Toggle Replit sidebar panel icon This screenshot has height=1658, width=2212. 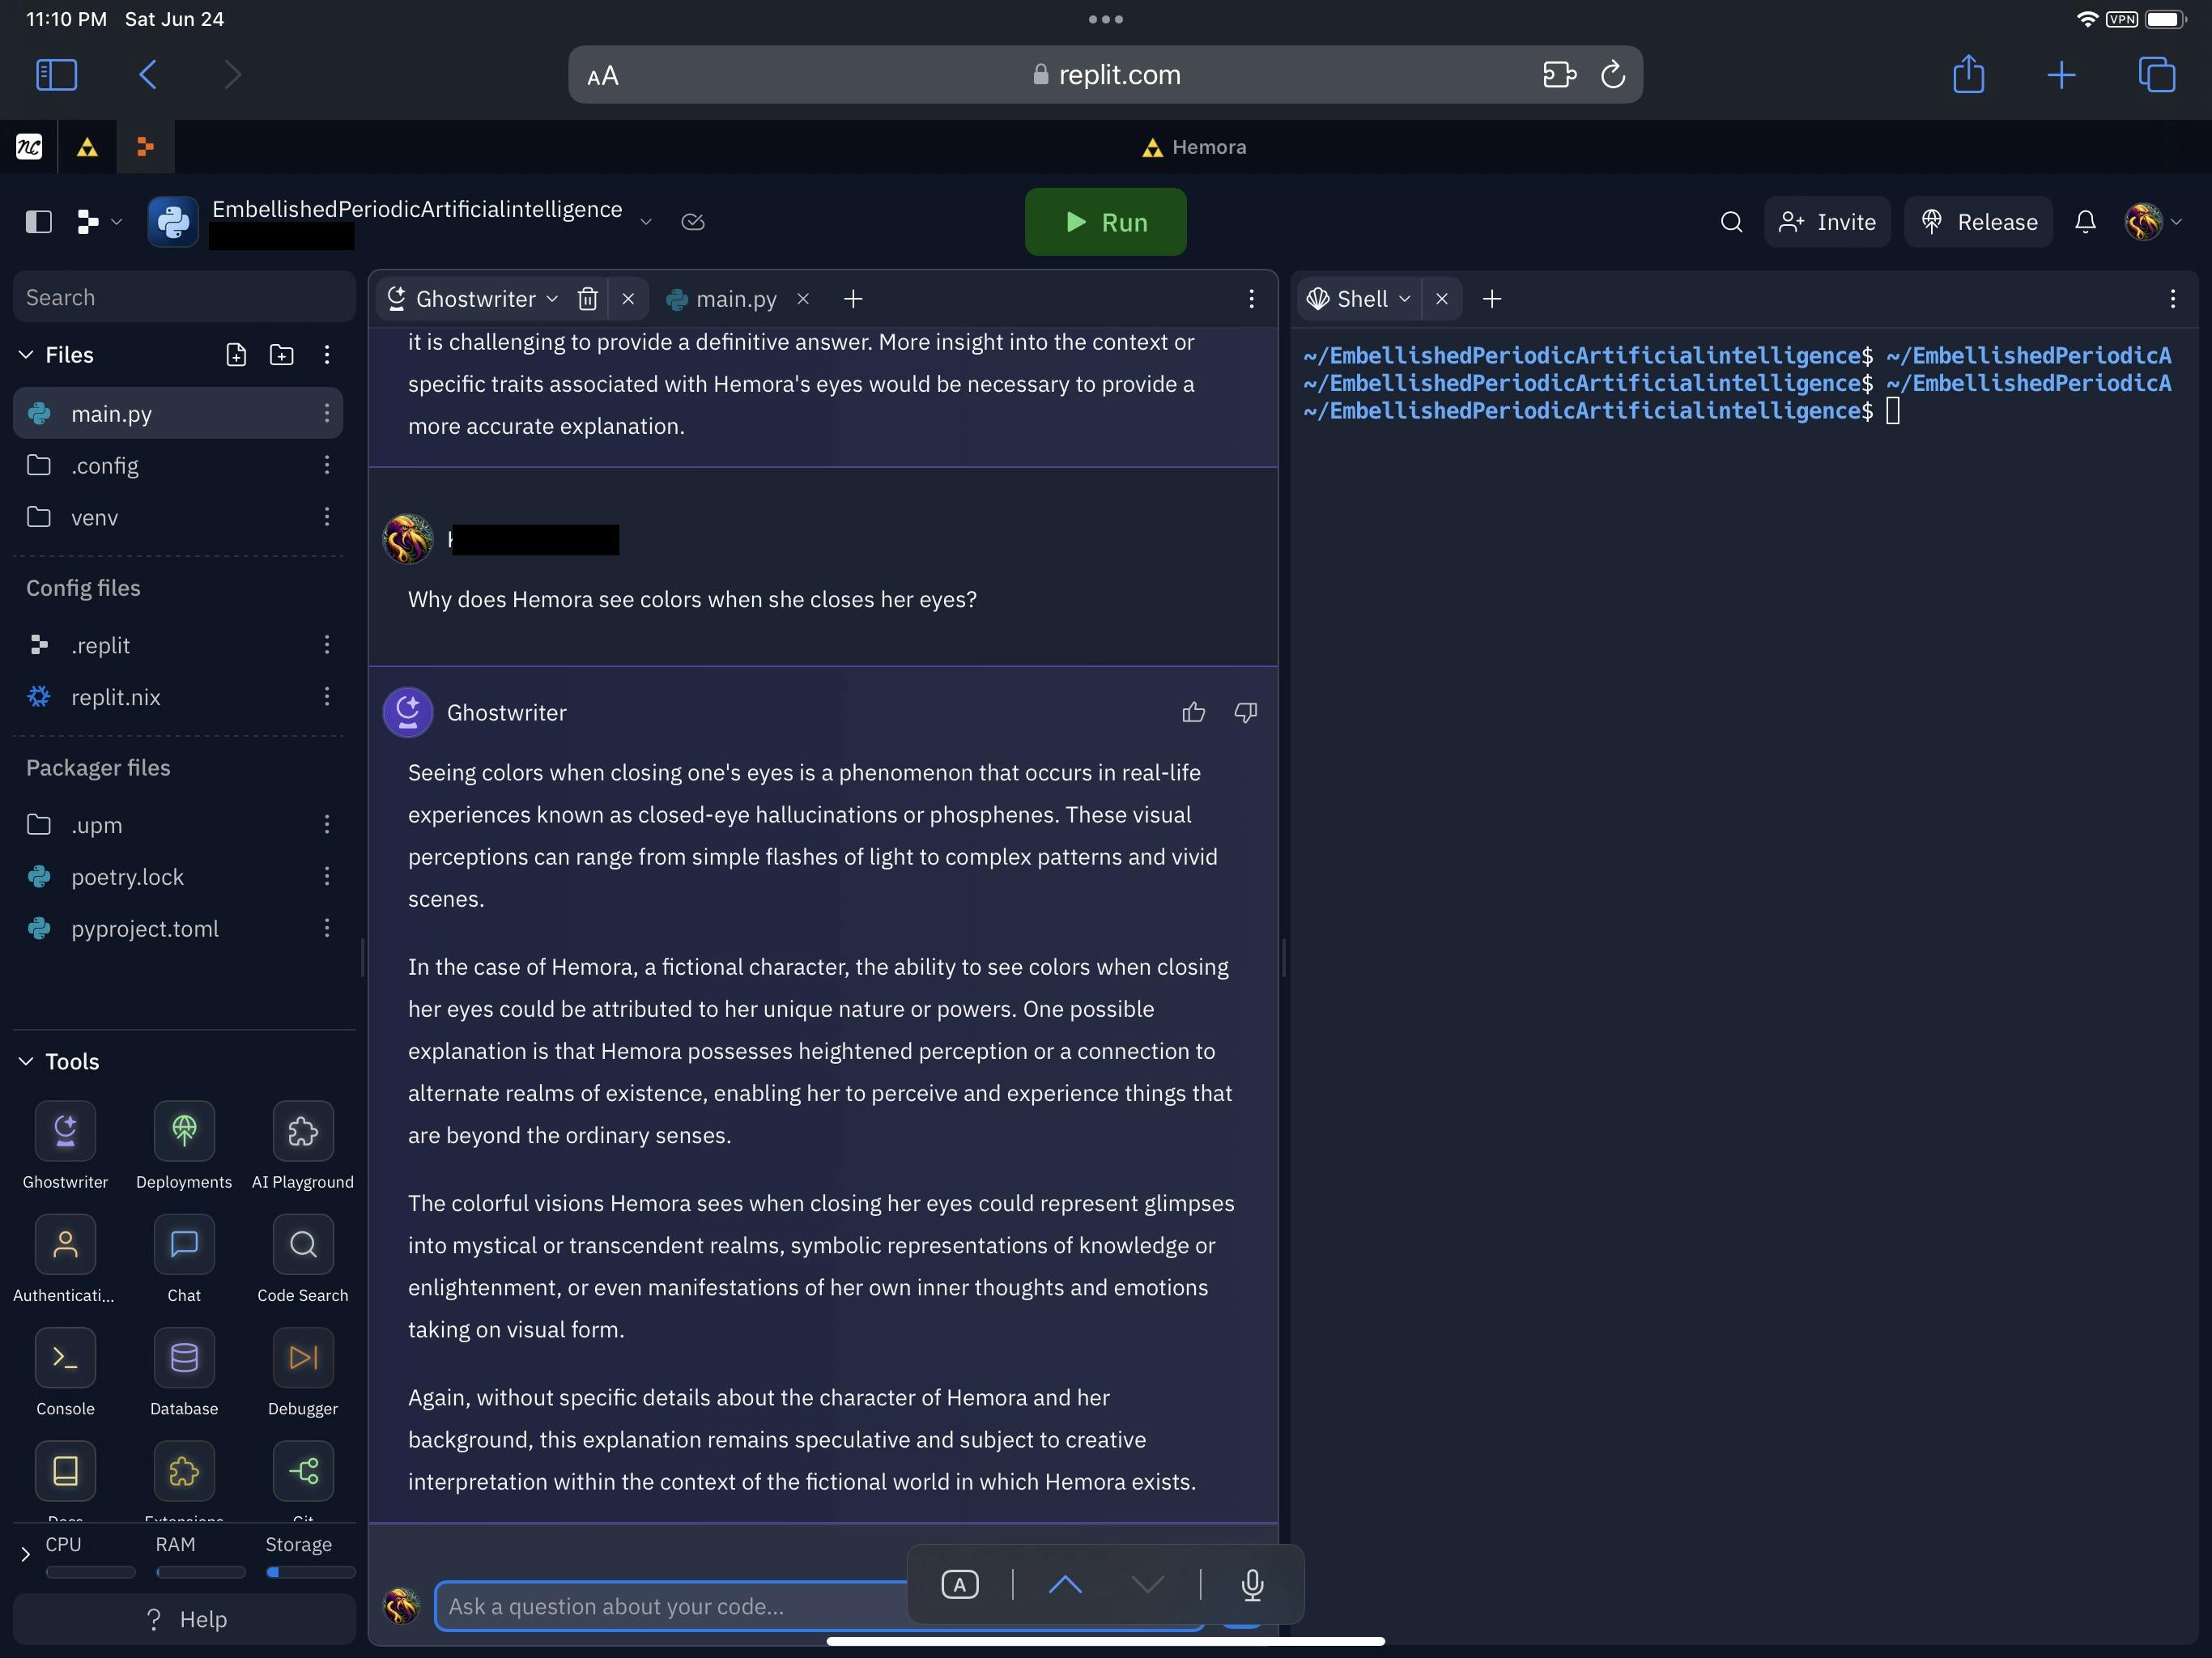coord(38,222)
